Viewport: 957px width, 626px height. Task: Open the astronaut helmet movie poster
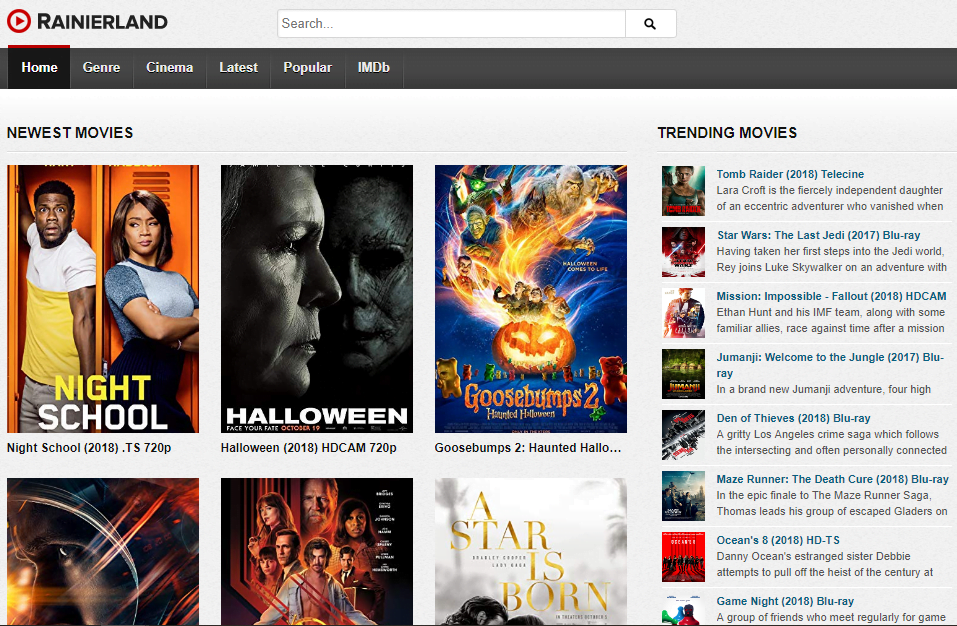(x=103, y=552)
